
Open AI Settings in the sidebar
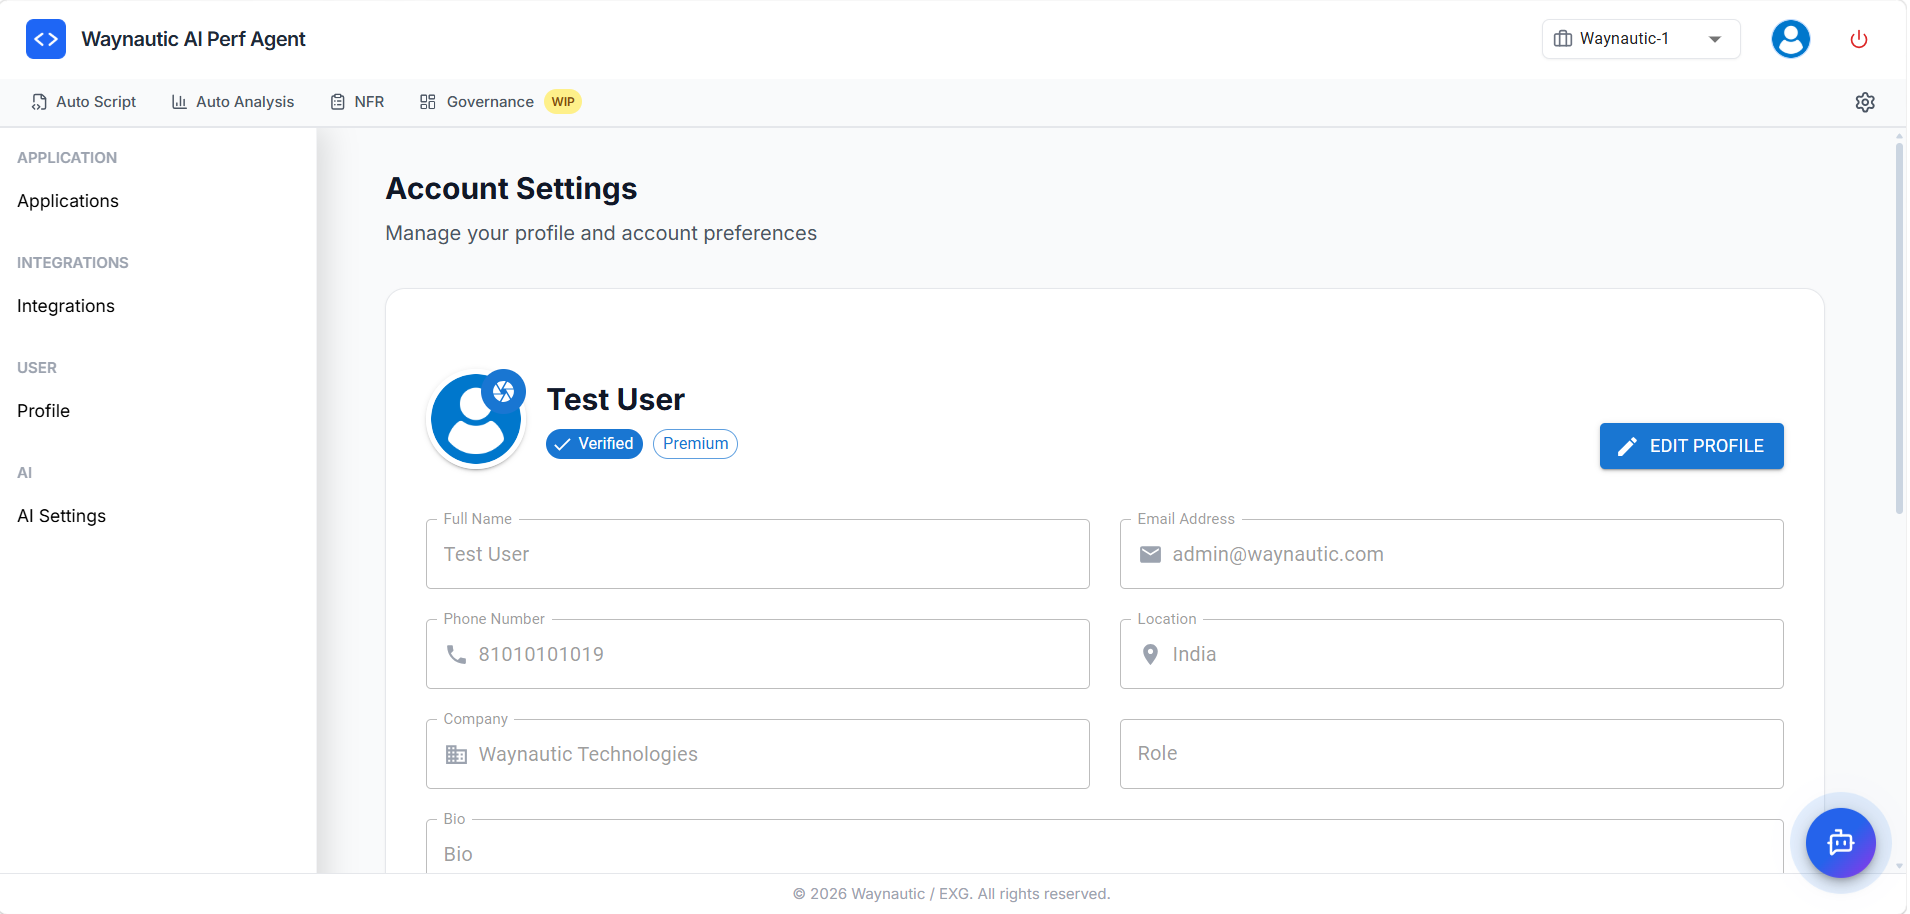tap(61, 516)
